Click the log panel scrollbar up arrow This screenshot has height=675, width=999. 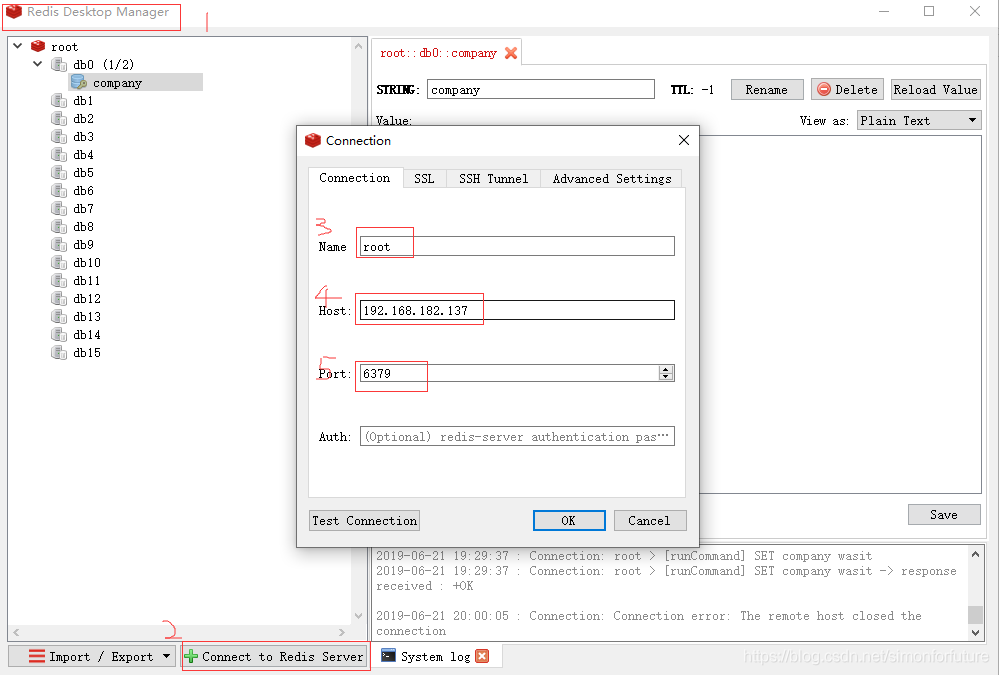[x=975, y=555]
